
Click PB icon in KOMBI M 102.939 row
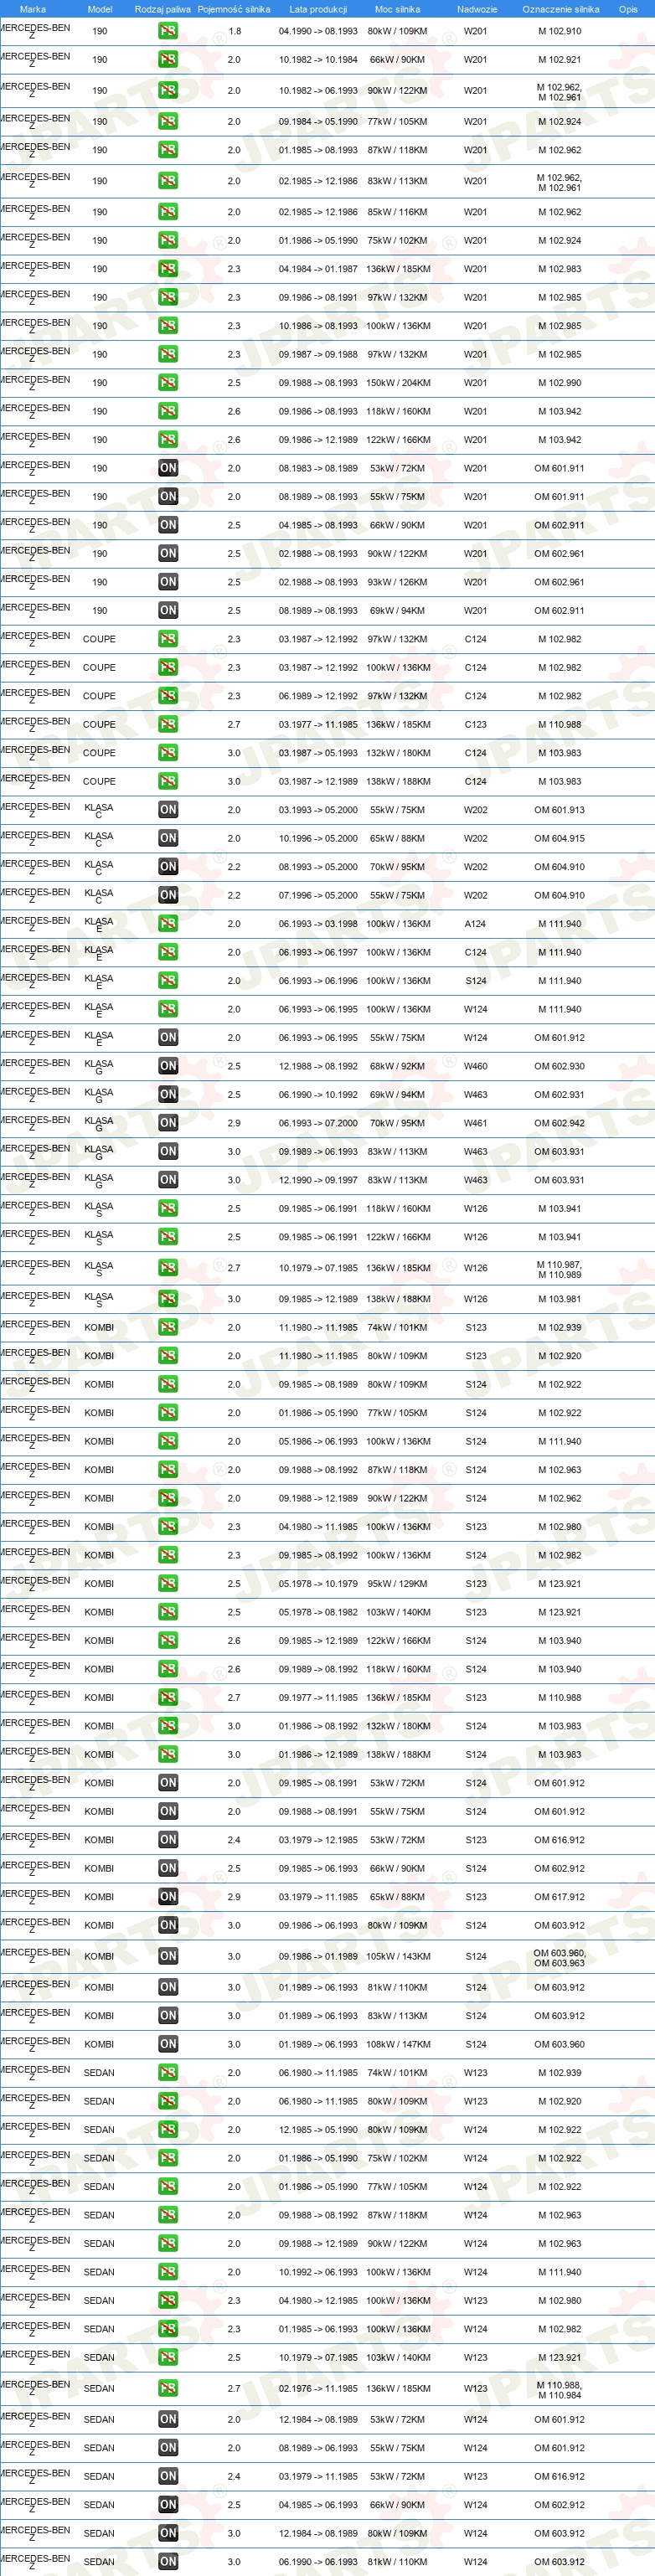[x=168, y=1328]
